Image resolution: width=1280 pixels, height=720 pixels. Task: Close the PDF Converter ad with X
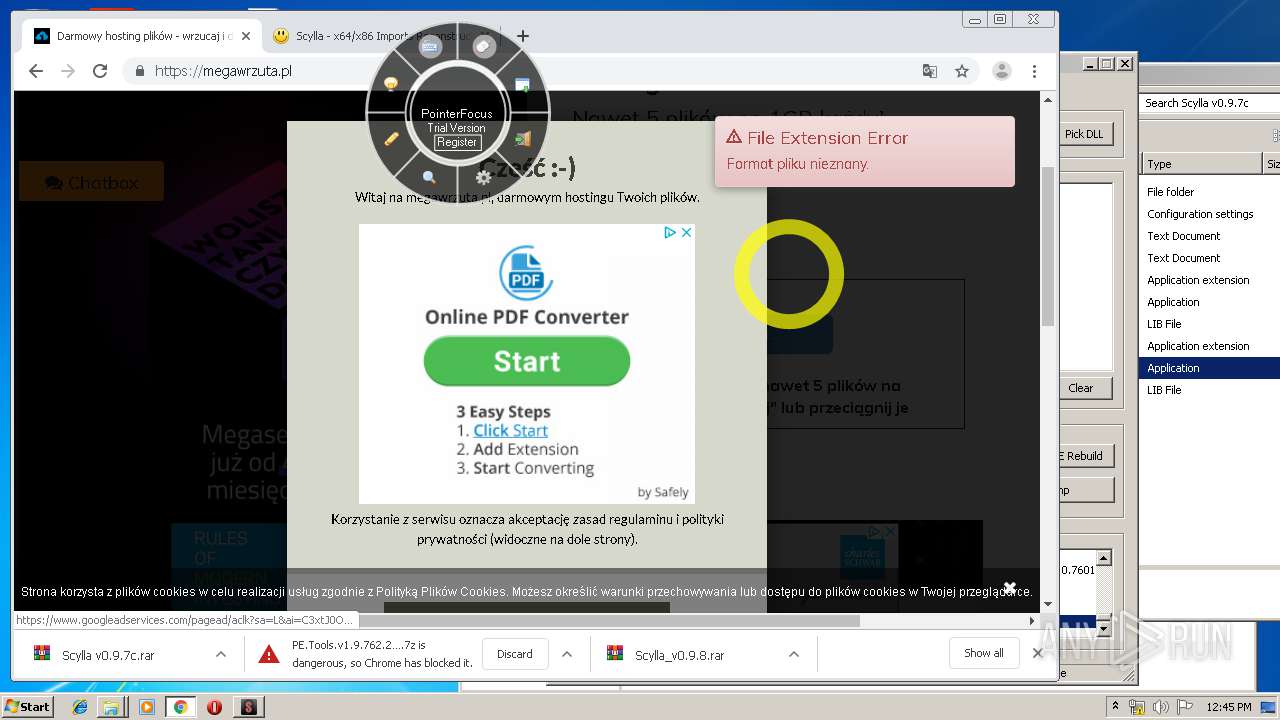(687, 232)
